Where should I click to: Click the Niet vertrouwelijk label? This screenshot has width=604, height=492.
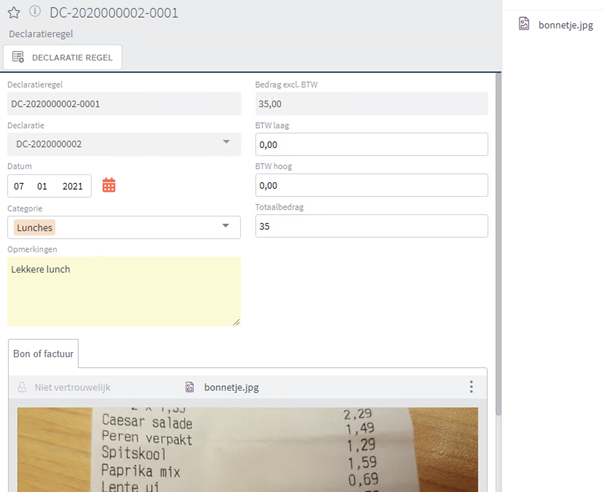(71, 387)
